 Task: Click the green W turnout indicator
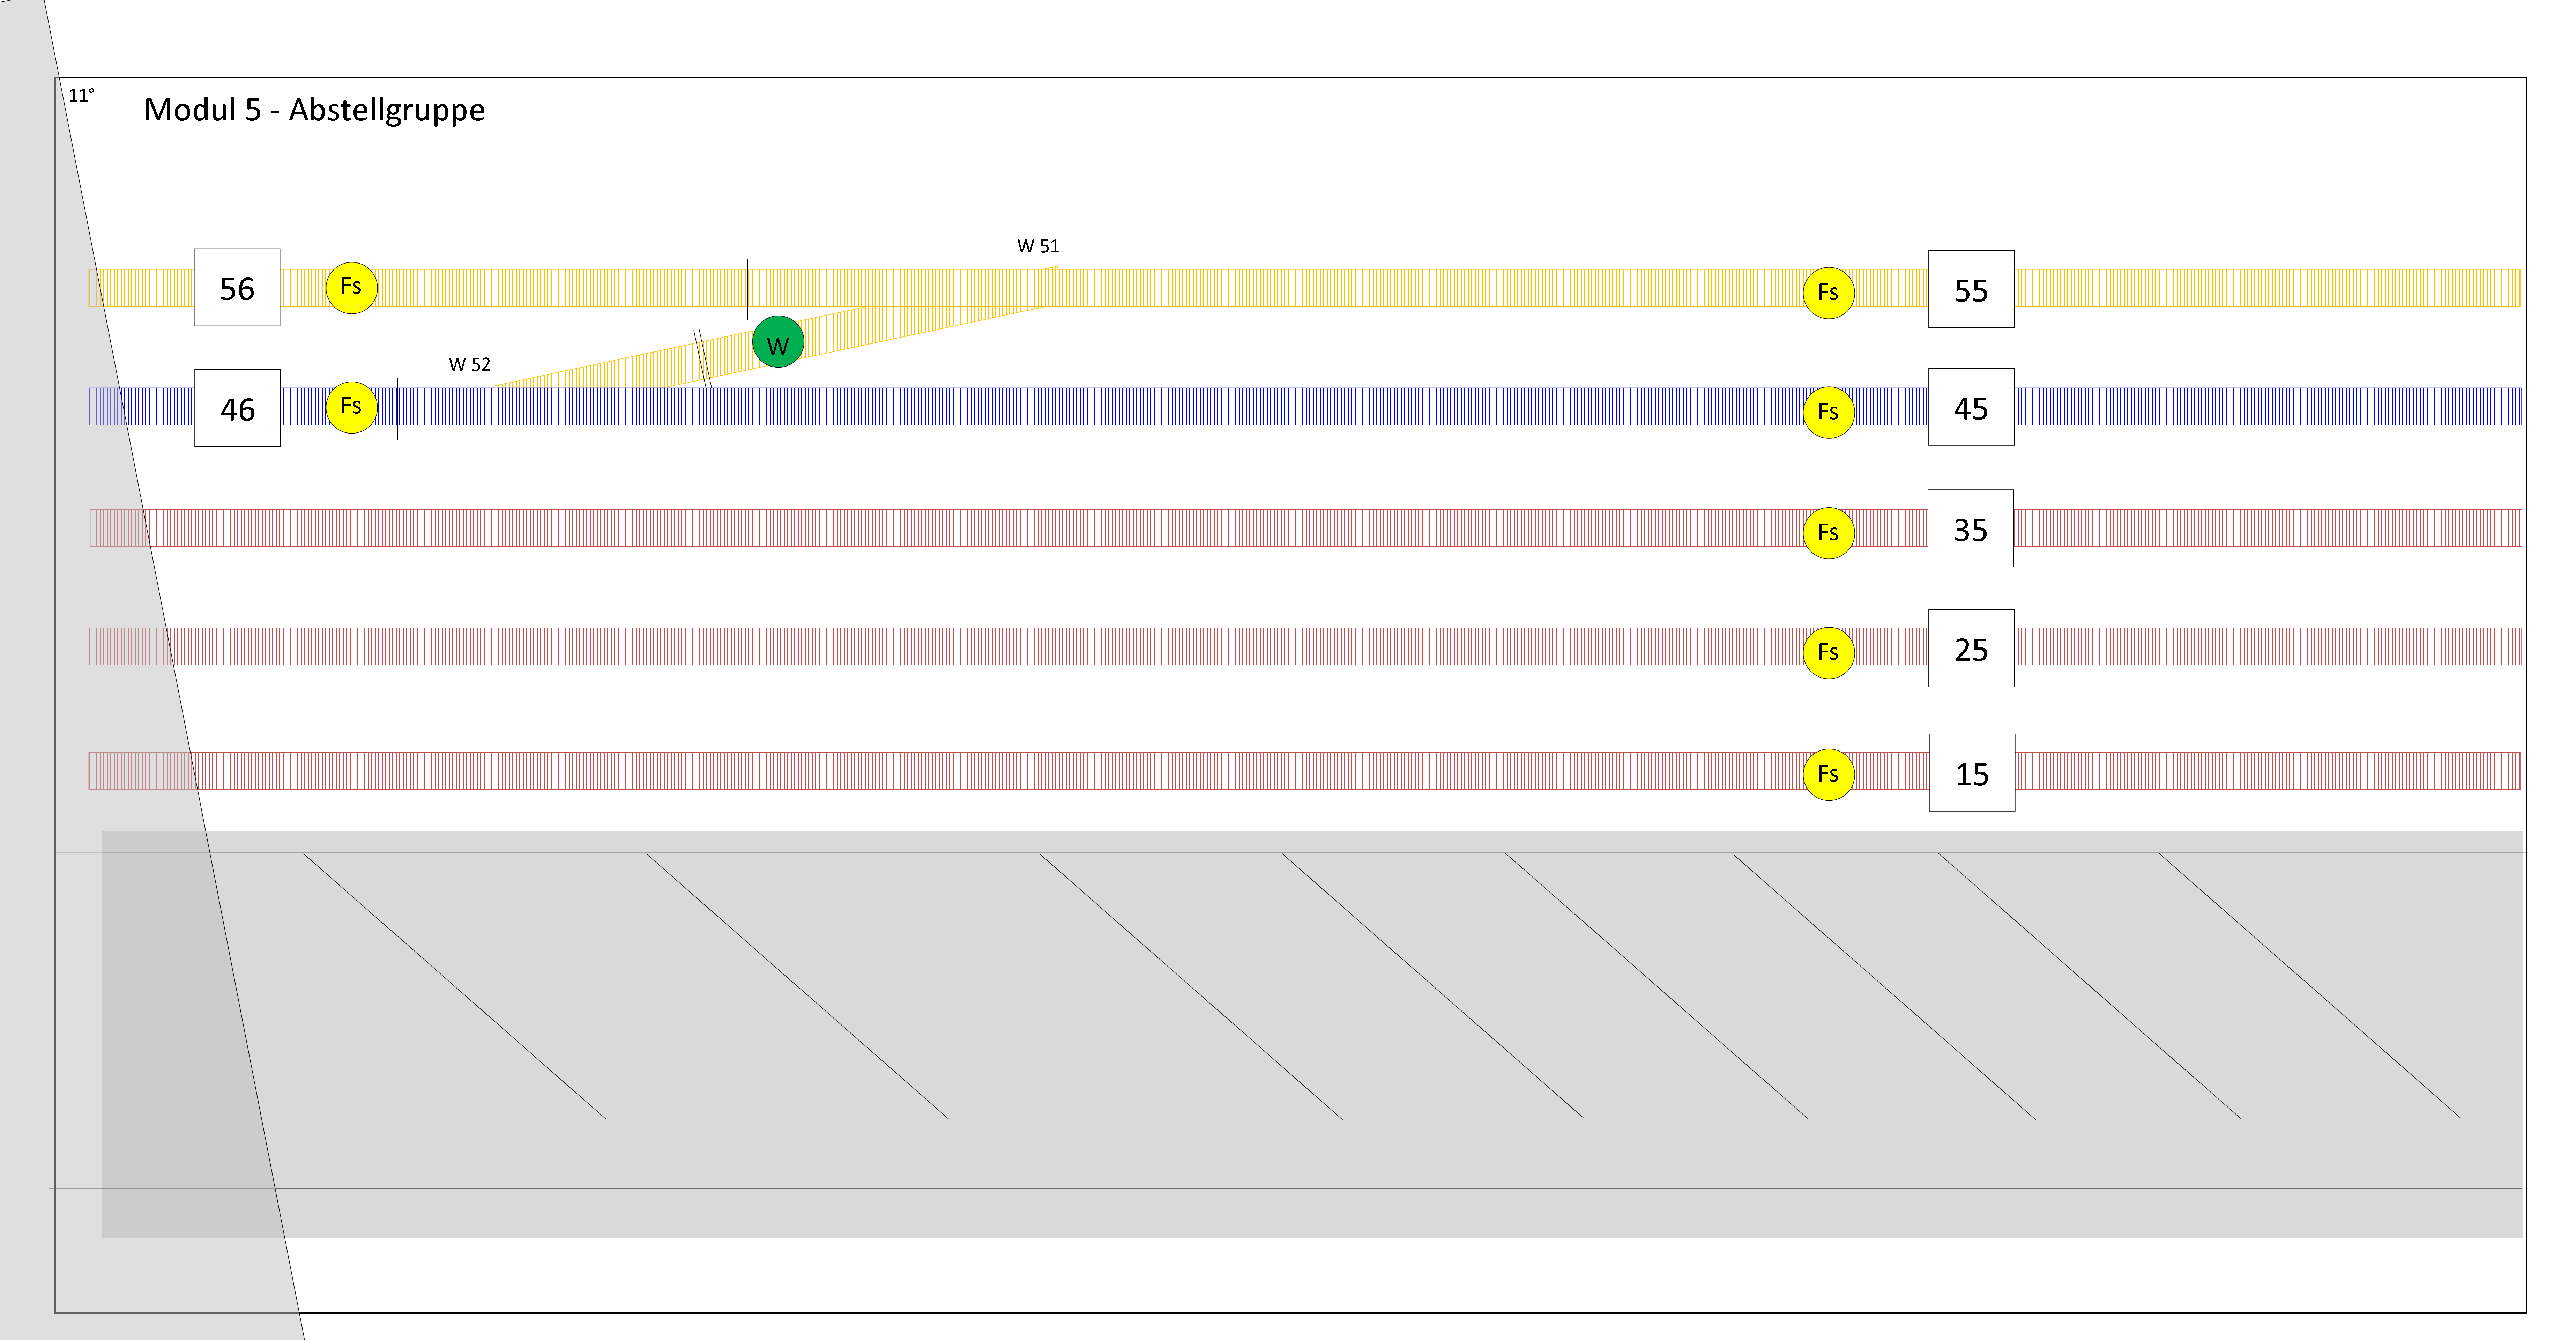pyautogui.click(x=778, y=342)
